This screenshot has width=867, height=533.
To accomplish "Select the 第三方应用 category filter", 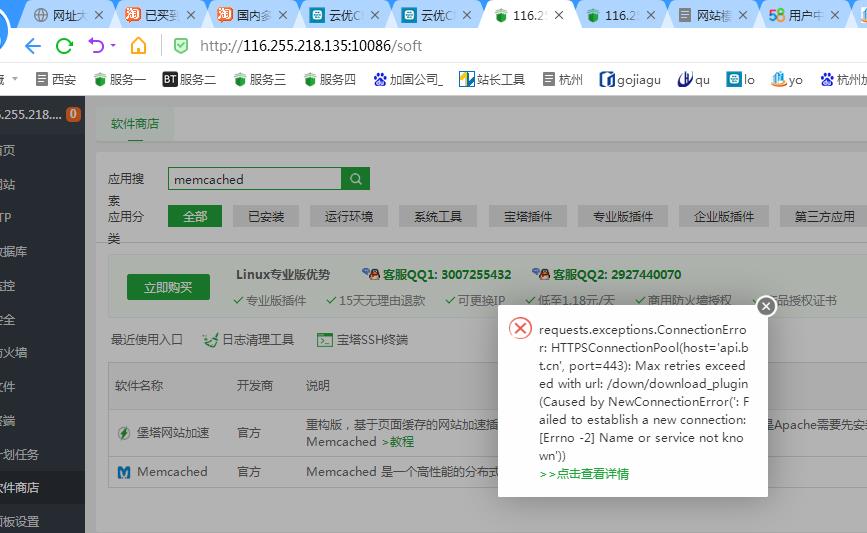I will (824, 216).
